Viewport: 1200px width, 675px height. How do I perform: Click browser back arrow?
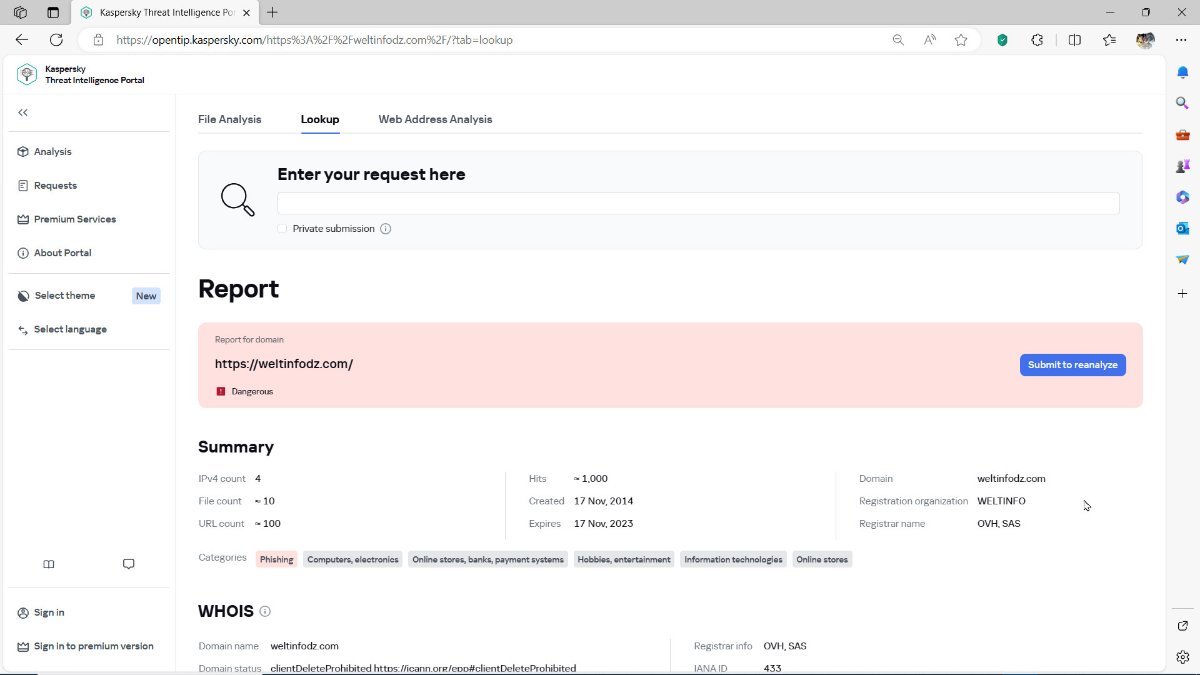[22, 40]
